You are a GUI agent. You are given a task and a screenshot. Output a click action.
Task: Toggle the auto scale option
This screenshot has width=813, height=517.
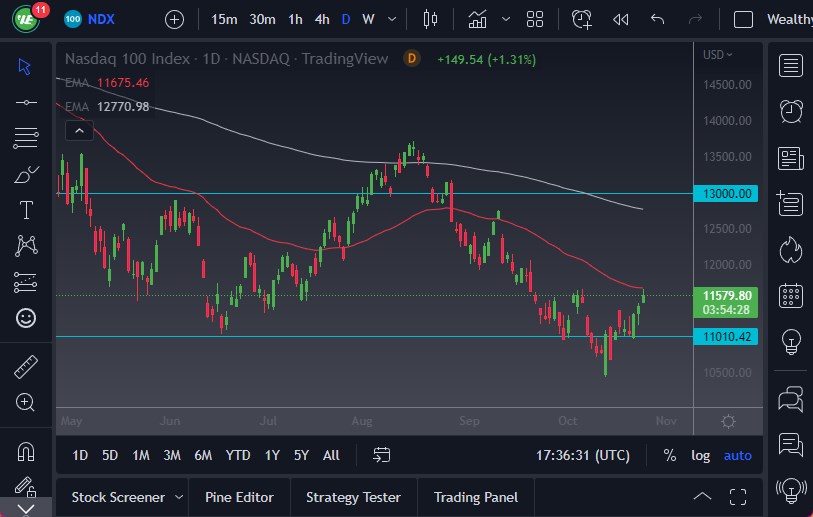pyautogui.click(x=737, y=455)
